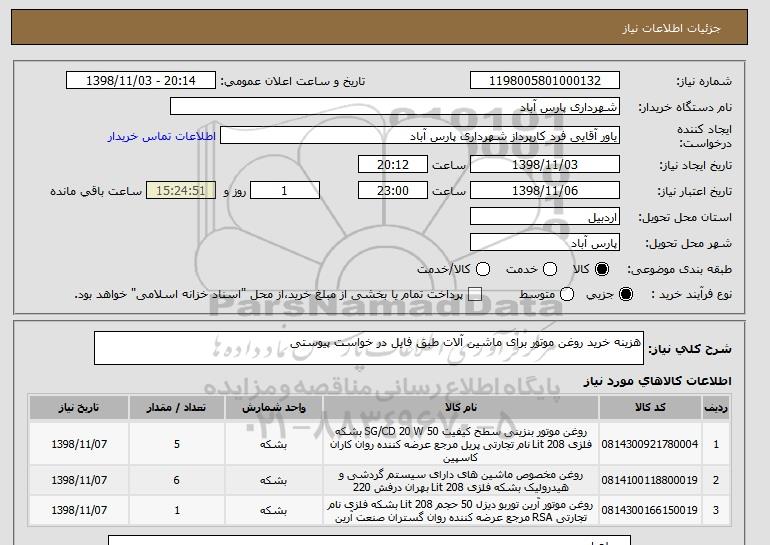Click the validity date field 1398/11/06
Viewport: 770px width, 545px height.
tap(545, 191)
